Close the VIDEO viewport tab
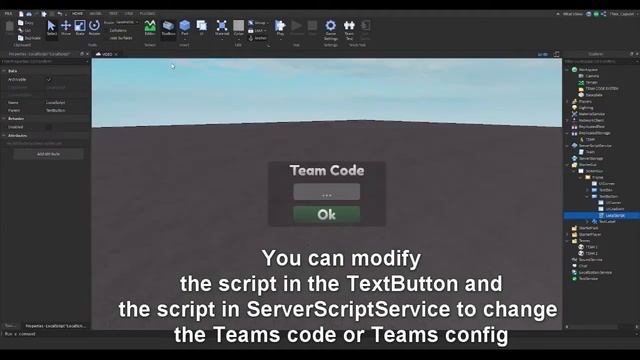 [116, 54]
